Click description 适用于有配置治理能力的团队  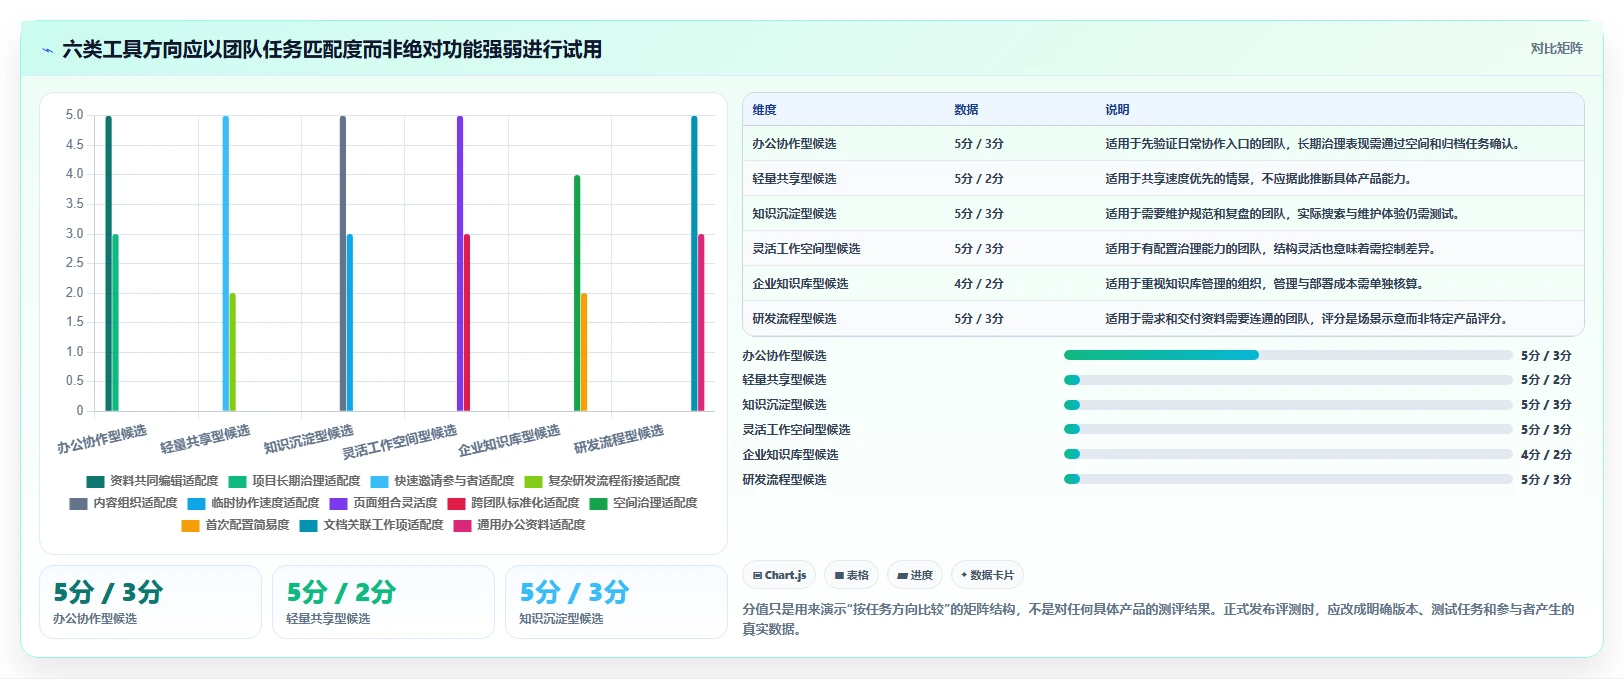[1270, 249]
